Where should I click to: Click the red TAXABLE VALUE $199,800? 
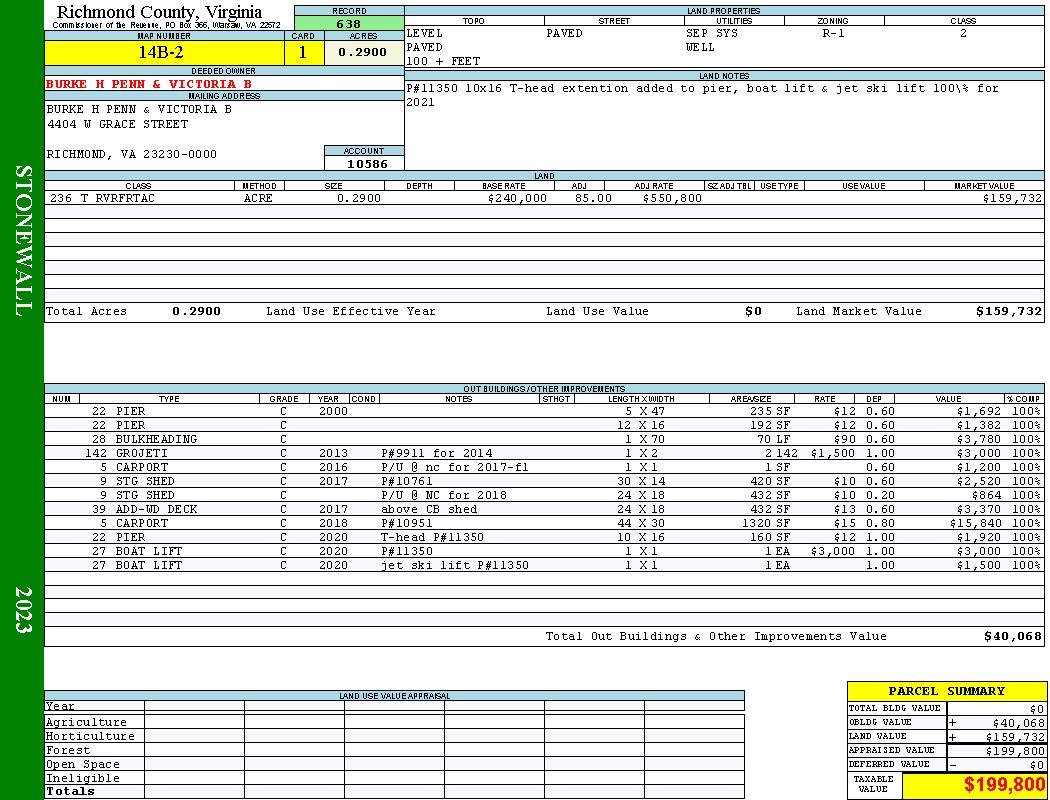(1003, 785)
